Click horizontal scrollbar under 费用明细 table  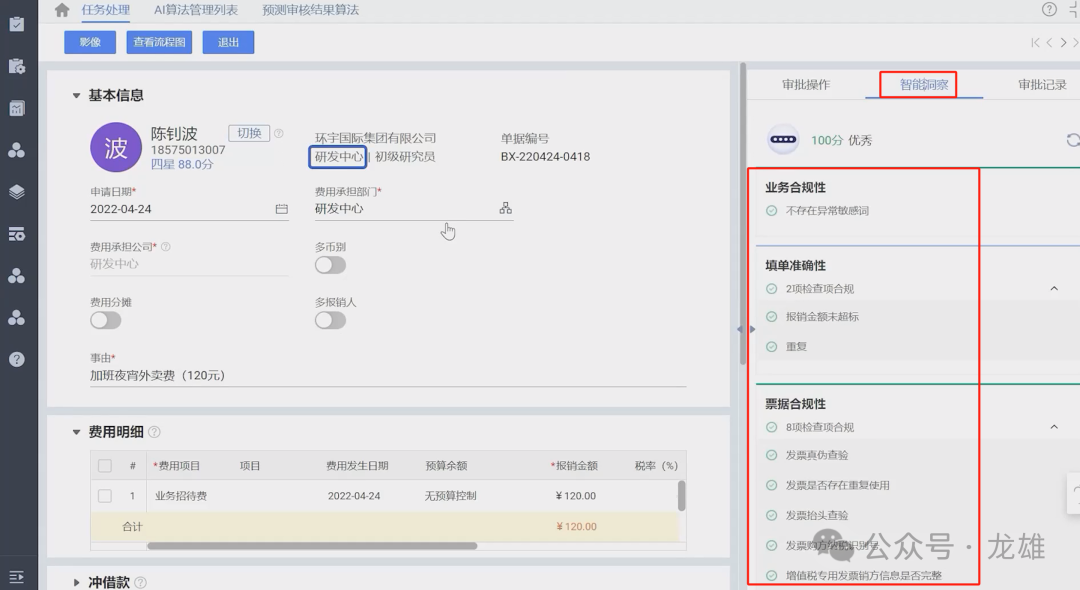click(x=312, y=546)
